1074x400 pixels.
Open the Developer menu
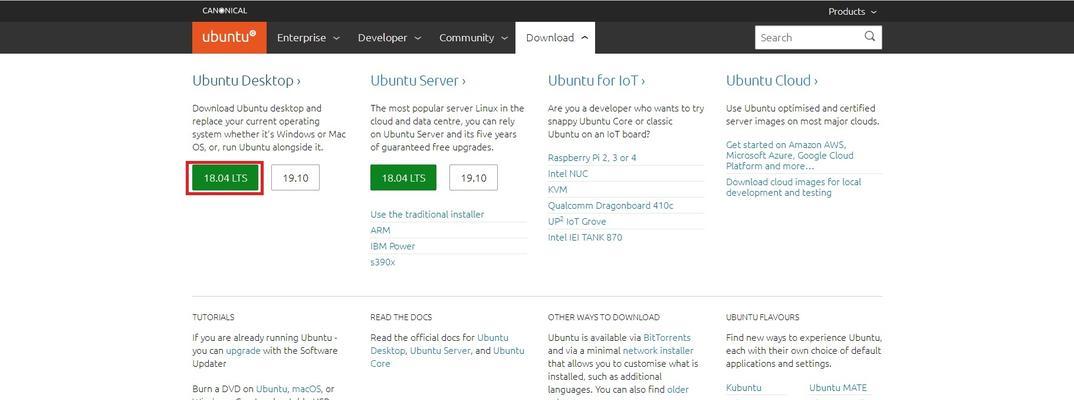[389, 38]
